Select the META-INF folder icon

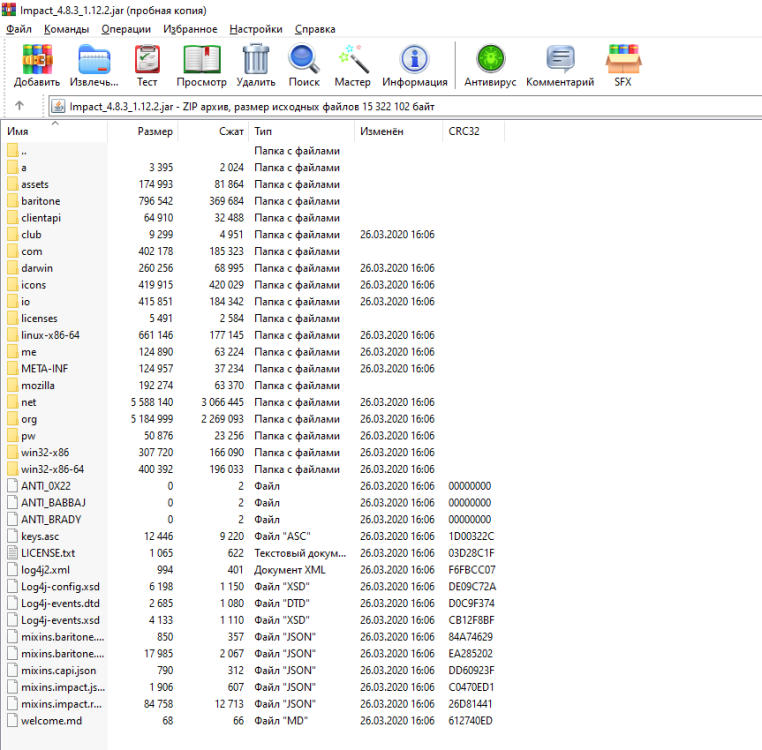(x=13, y=368)
